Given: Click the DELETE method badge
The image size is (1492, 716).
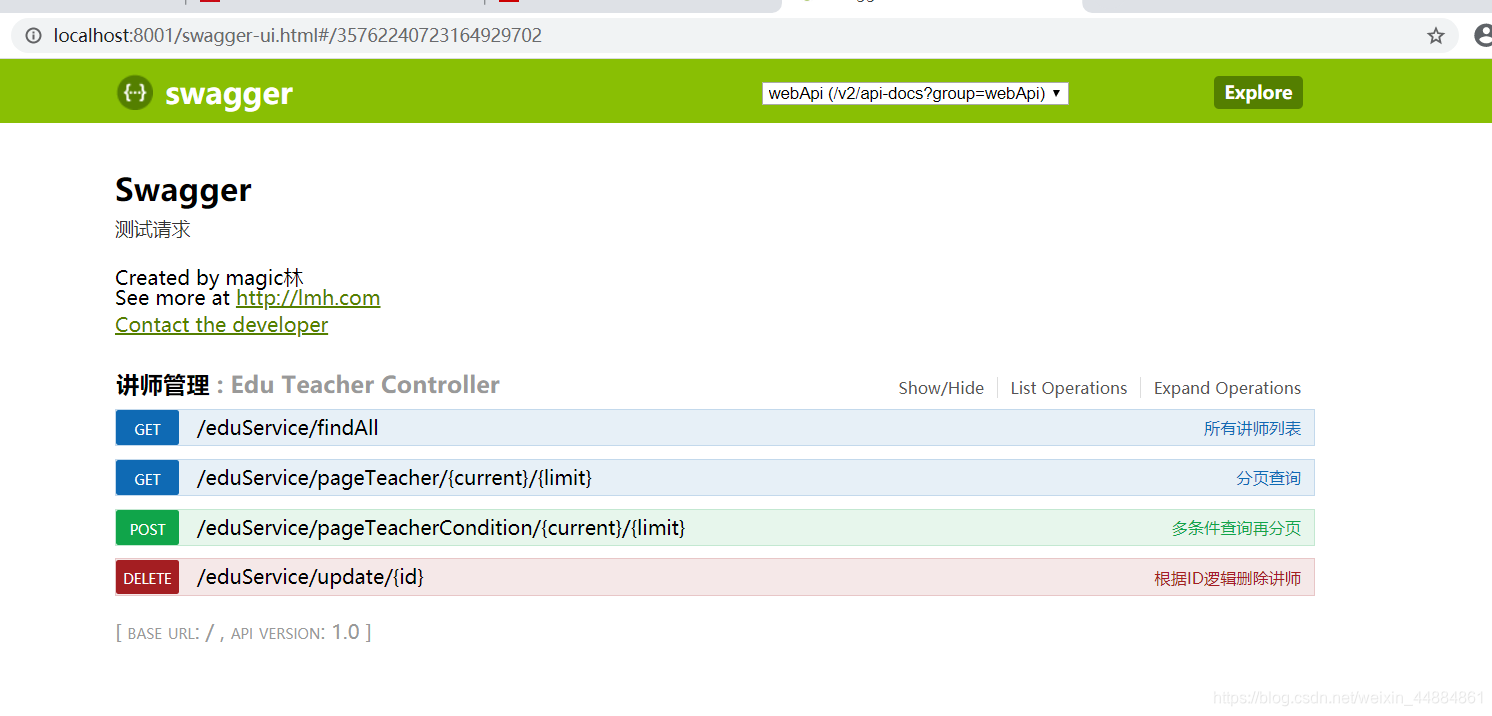Looking at the screenshot, I should coord(147,577).
